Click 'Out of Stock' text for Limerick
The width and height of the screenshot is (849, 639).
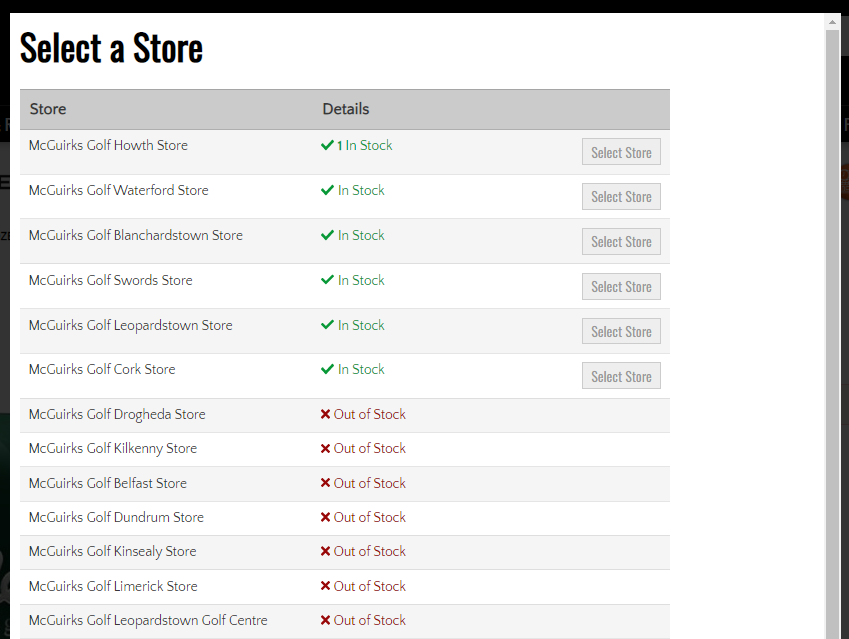click(x=369, y=586)
